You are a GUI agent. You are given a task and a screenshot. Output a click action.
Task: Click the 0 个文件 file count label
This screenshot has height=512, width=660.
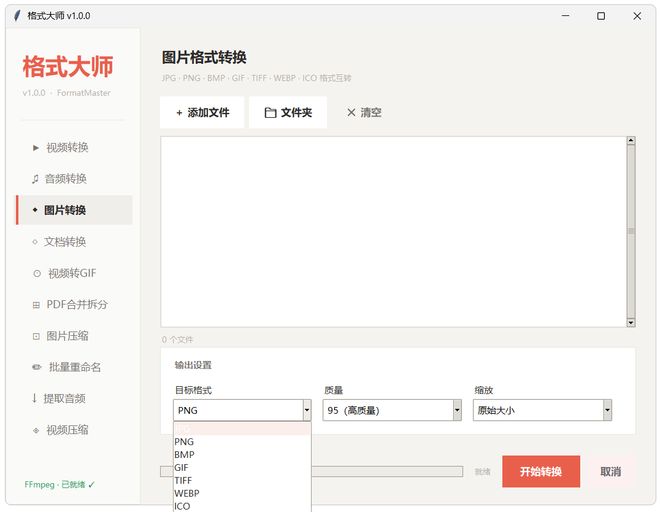point(177,339)
